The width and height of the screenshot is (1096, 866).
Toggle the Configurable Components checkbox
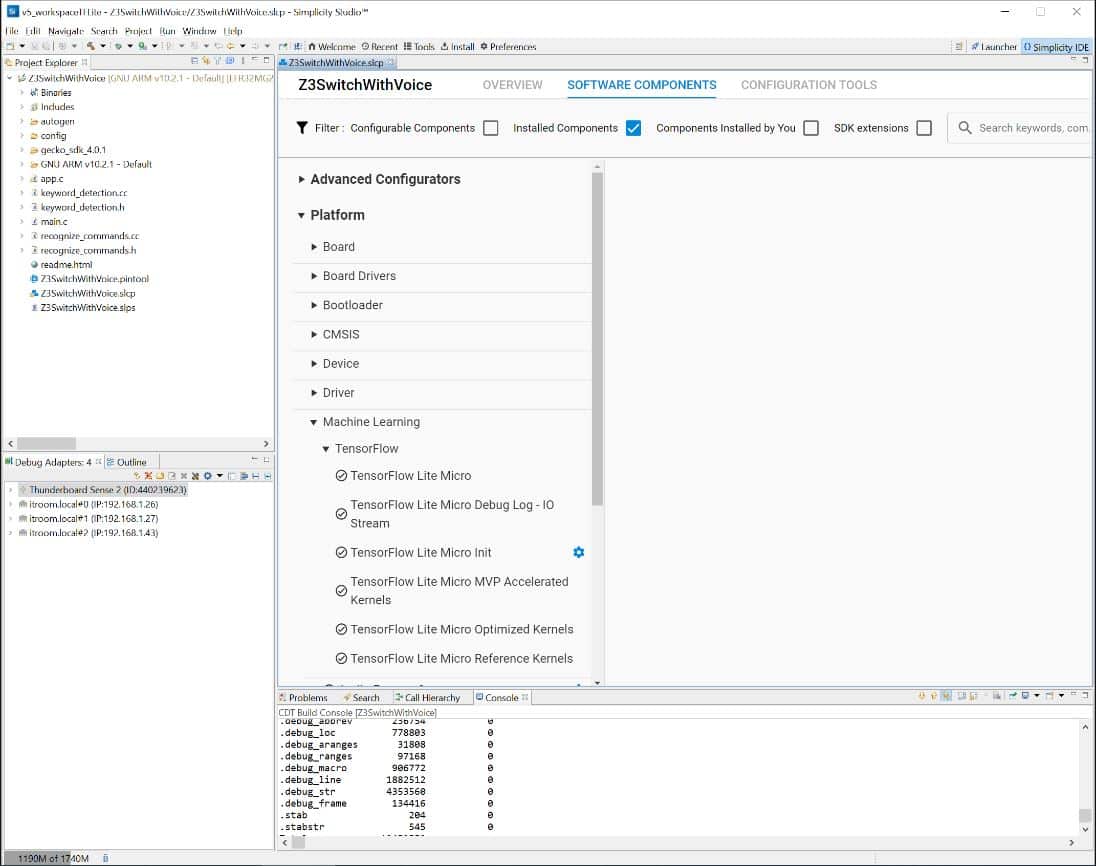491,128
